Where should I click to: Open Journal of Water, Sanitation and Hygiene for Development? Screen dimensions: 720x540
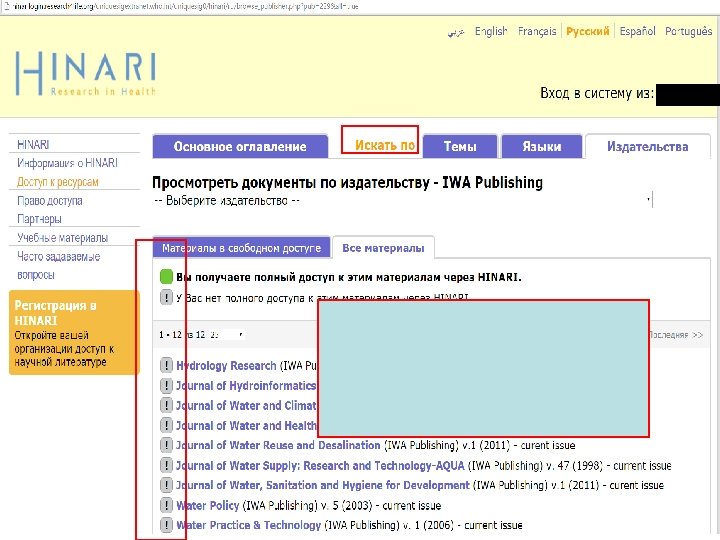323,485
